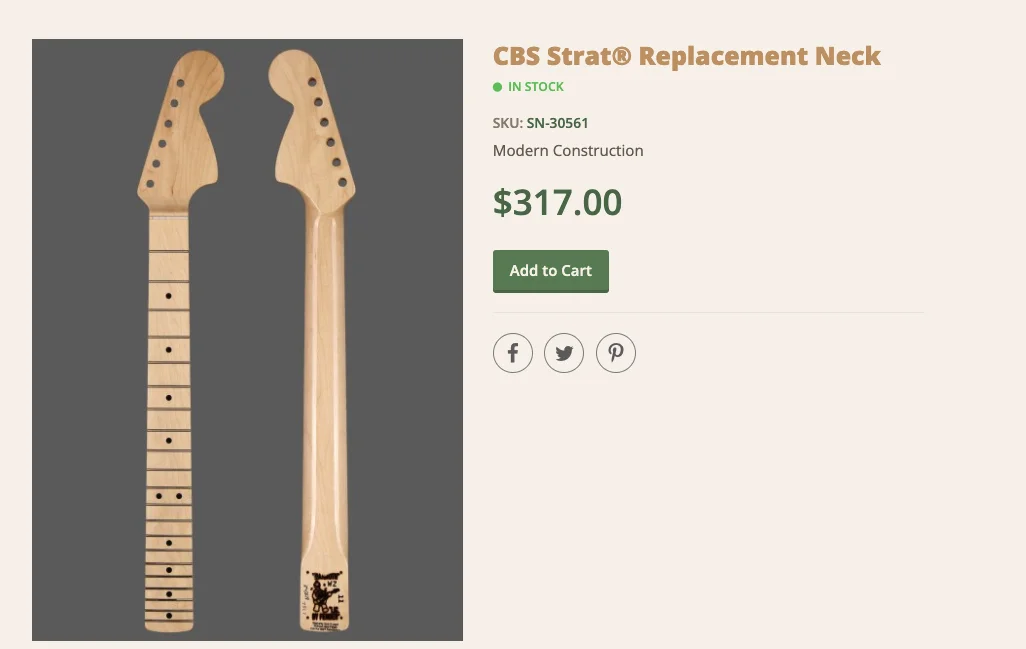
Task: Click the double-dot twelfth fret marker
Action: 168,496
